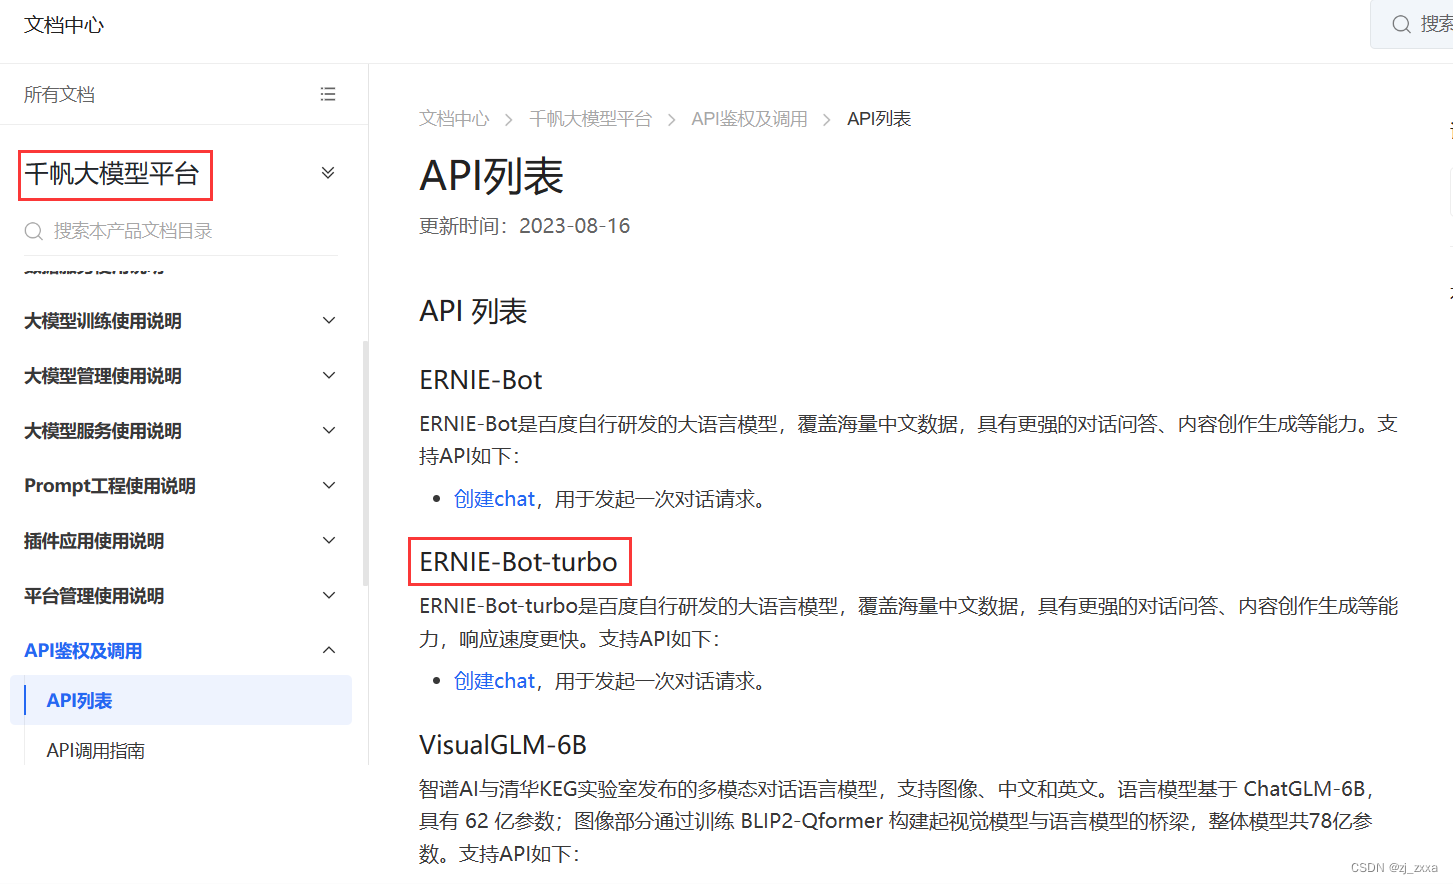Open Prompt工程使用说明 in the sidebar

tap(110, 486)
